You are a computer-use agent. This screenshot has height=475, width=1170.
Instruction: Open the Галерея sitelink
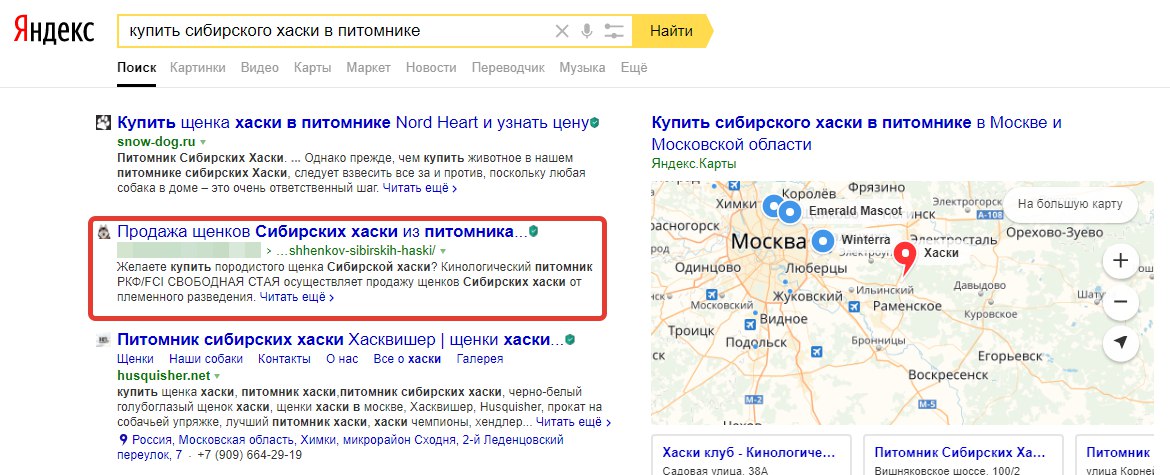click(x=480, y=359)
